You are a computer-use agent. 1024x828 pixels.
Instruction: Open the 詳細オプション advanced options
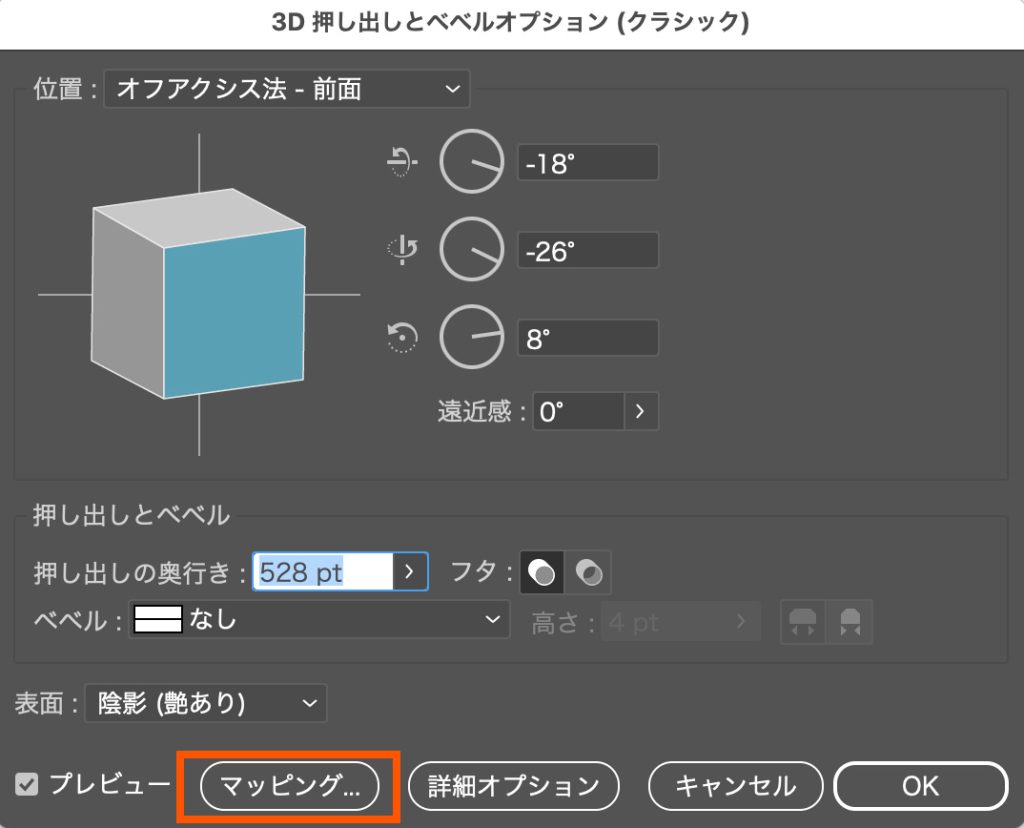[513, 785]
